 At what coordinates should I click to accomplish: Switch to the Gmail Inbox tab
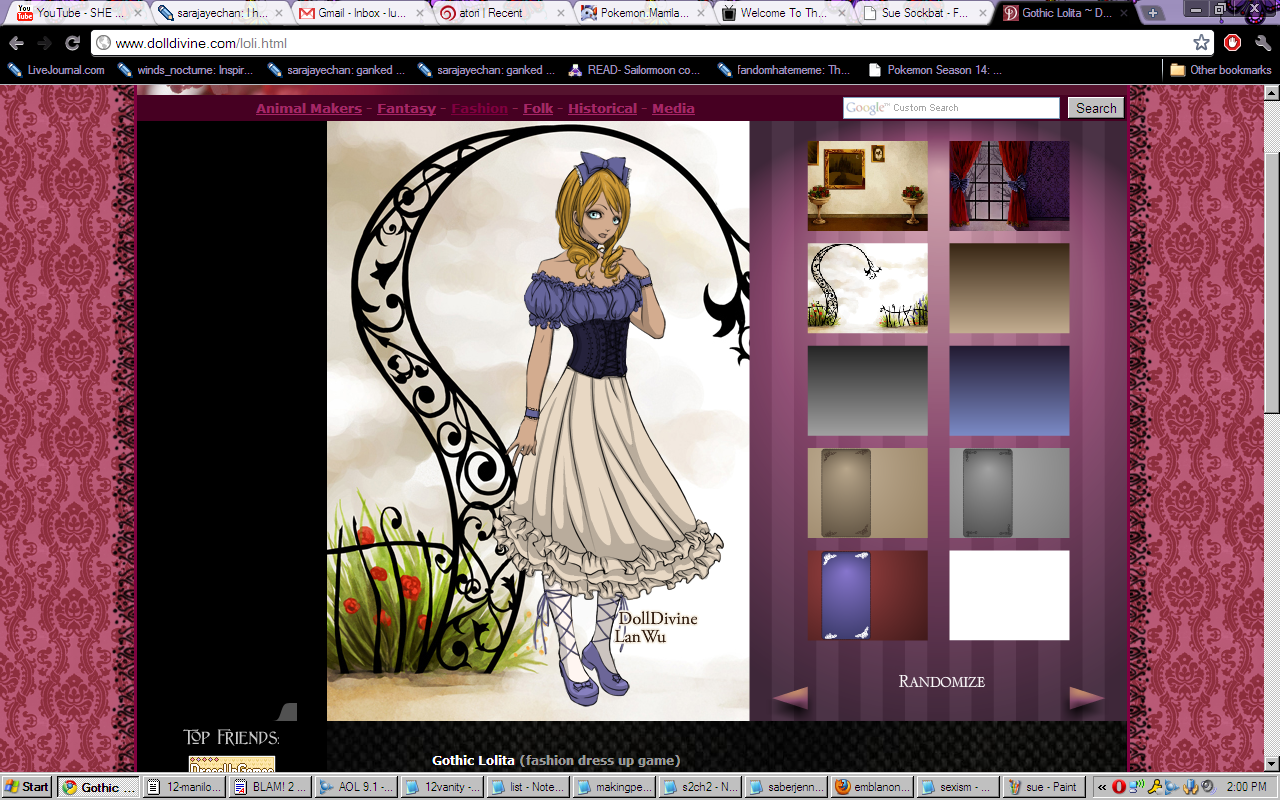[x=360, y=13]
